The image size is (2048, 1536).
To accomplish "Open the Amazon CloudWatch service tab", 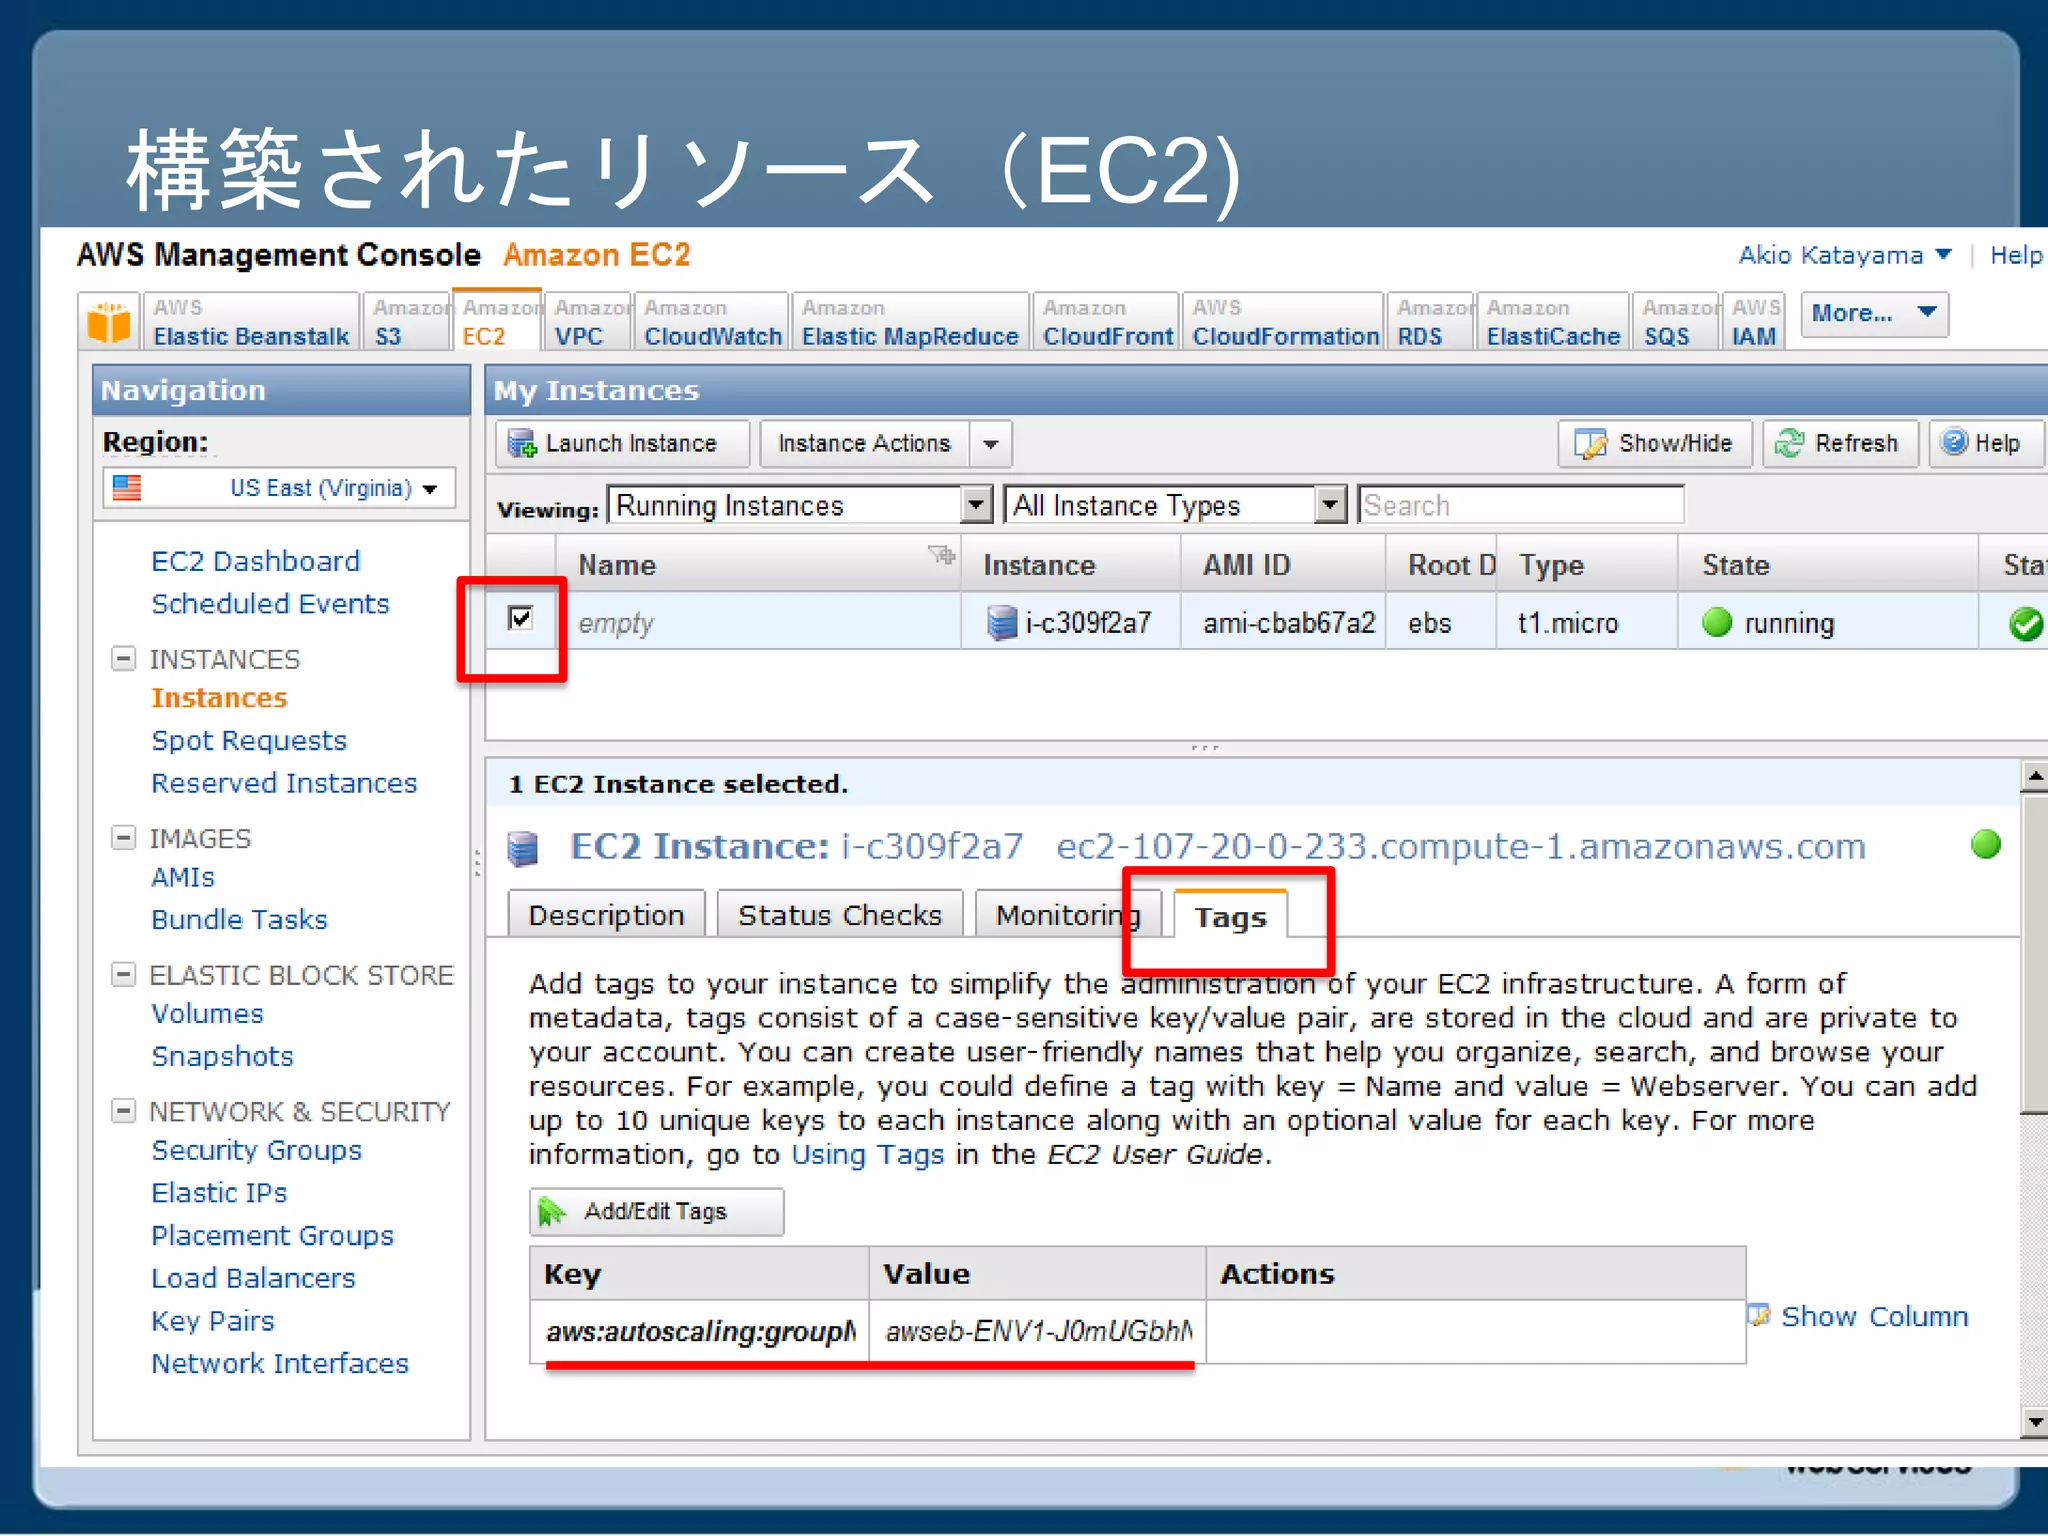I will pyautogui.click(x=712, y=322).
